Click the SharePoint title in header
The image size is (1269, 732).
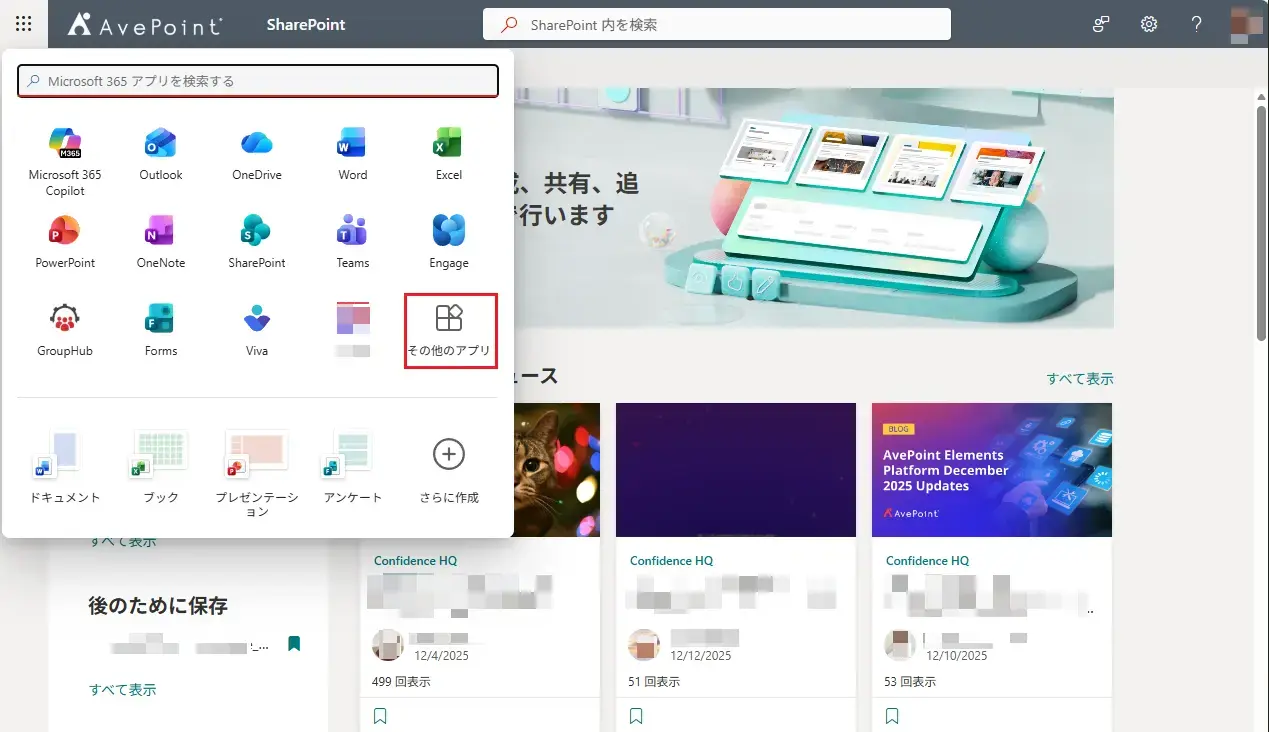pyautogui.click(x=306, y=24)
